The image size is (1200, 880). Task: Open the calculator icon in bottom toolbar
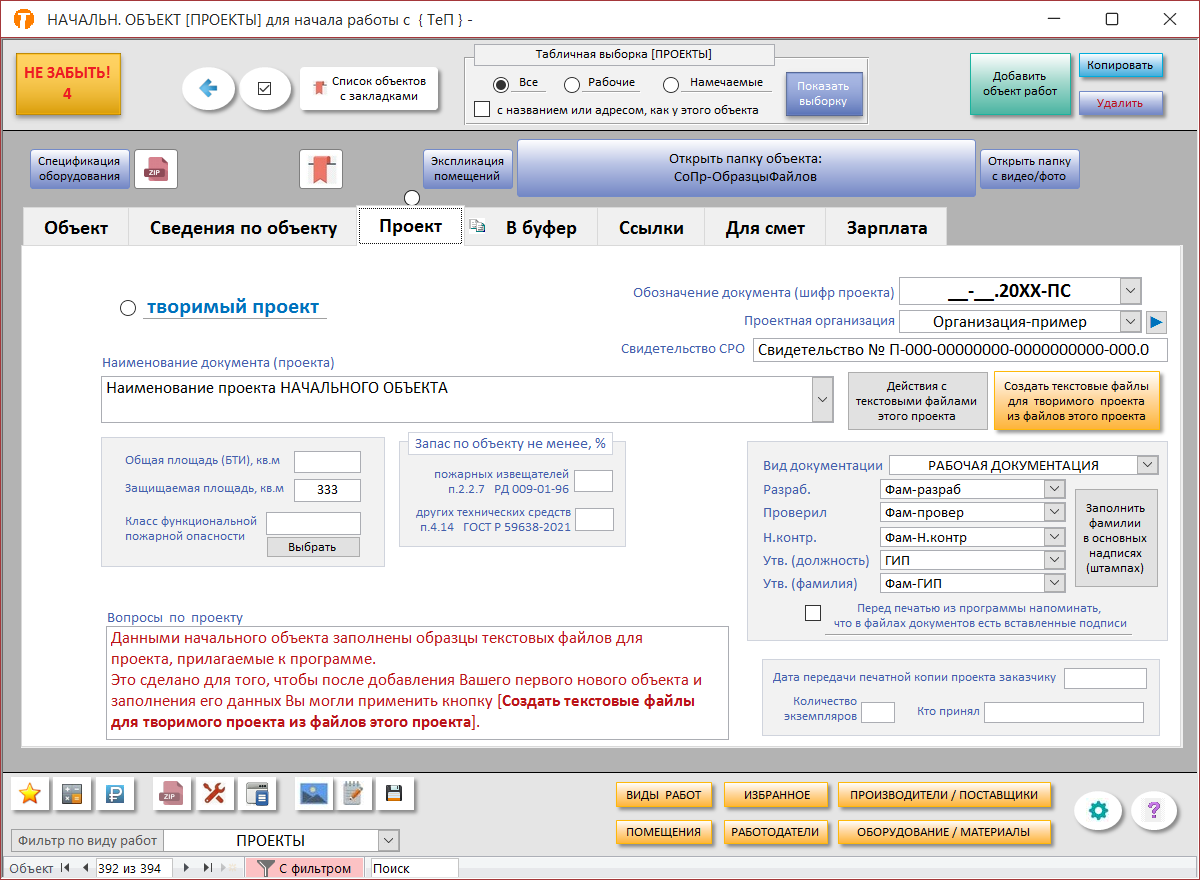coord(72,794)
